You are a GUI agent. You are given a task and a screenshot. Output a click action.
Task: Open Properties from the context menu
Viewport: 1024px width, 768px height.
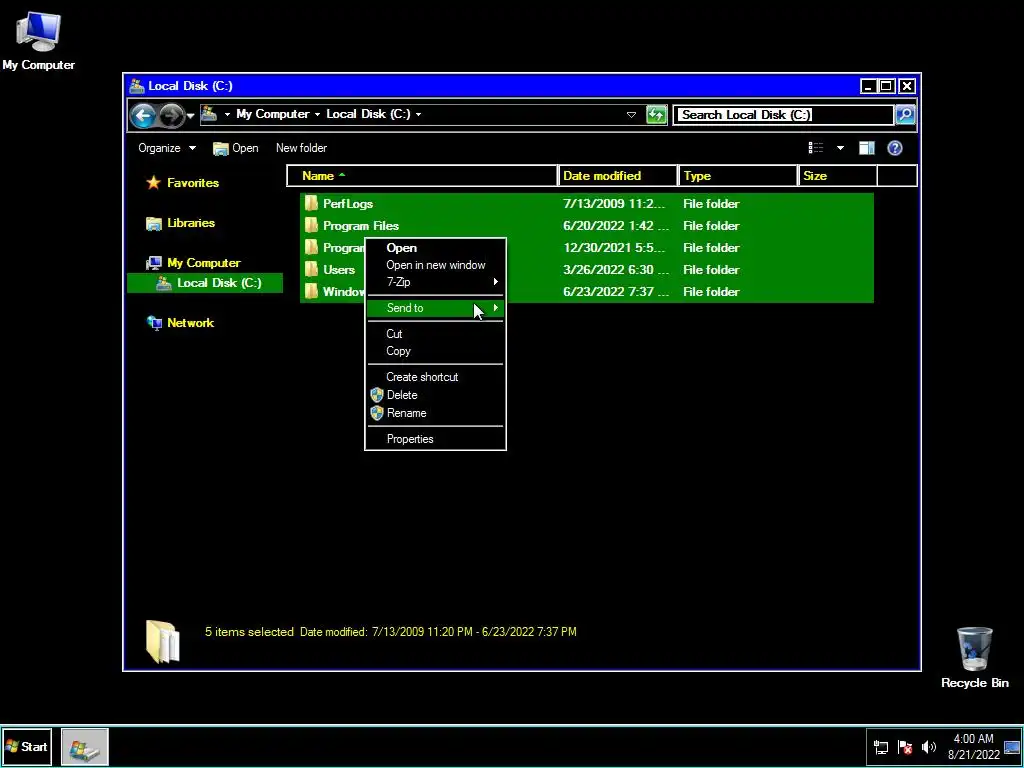point(436,439)
